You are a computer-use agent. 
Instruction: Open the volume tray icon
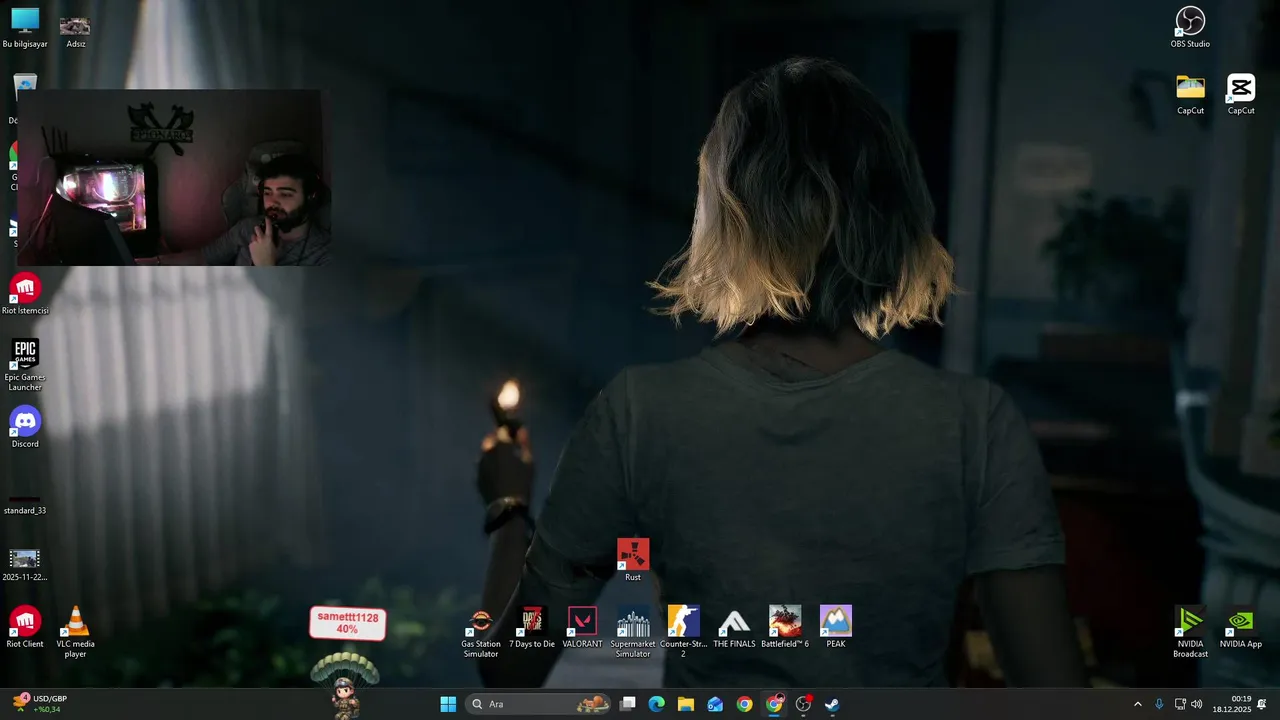click(x=1197, y=704)
